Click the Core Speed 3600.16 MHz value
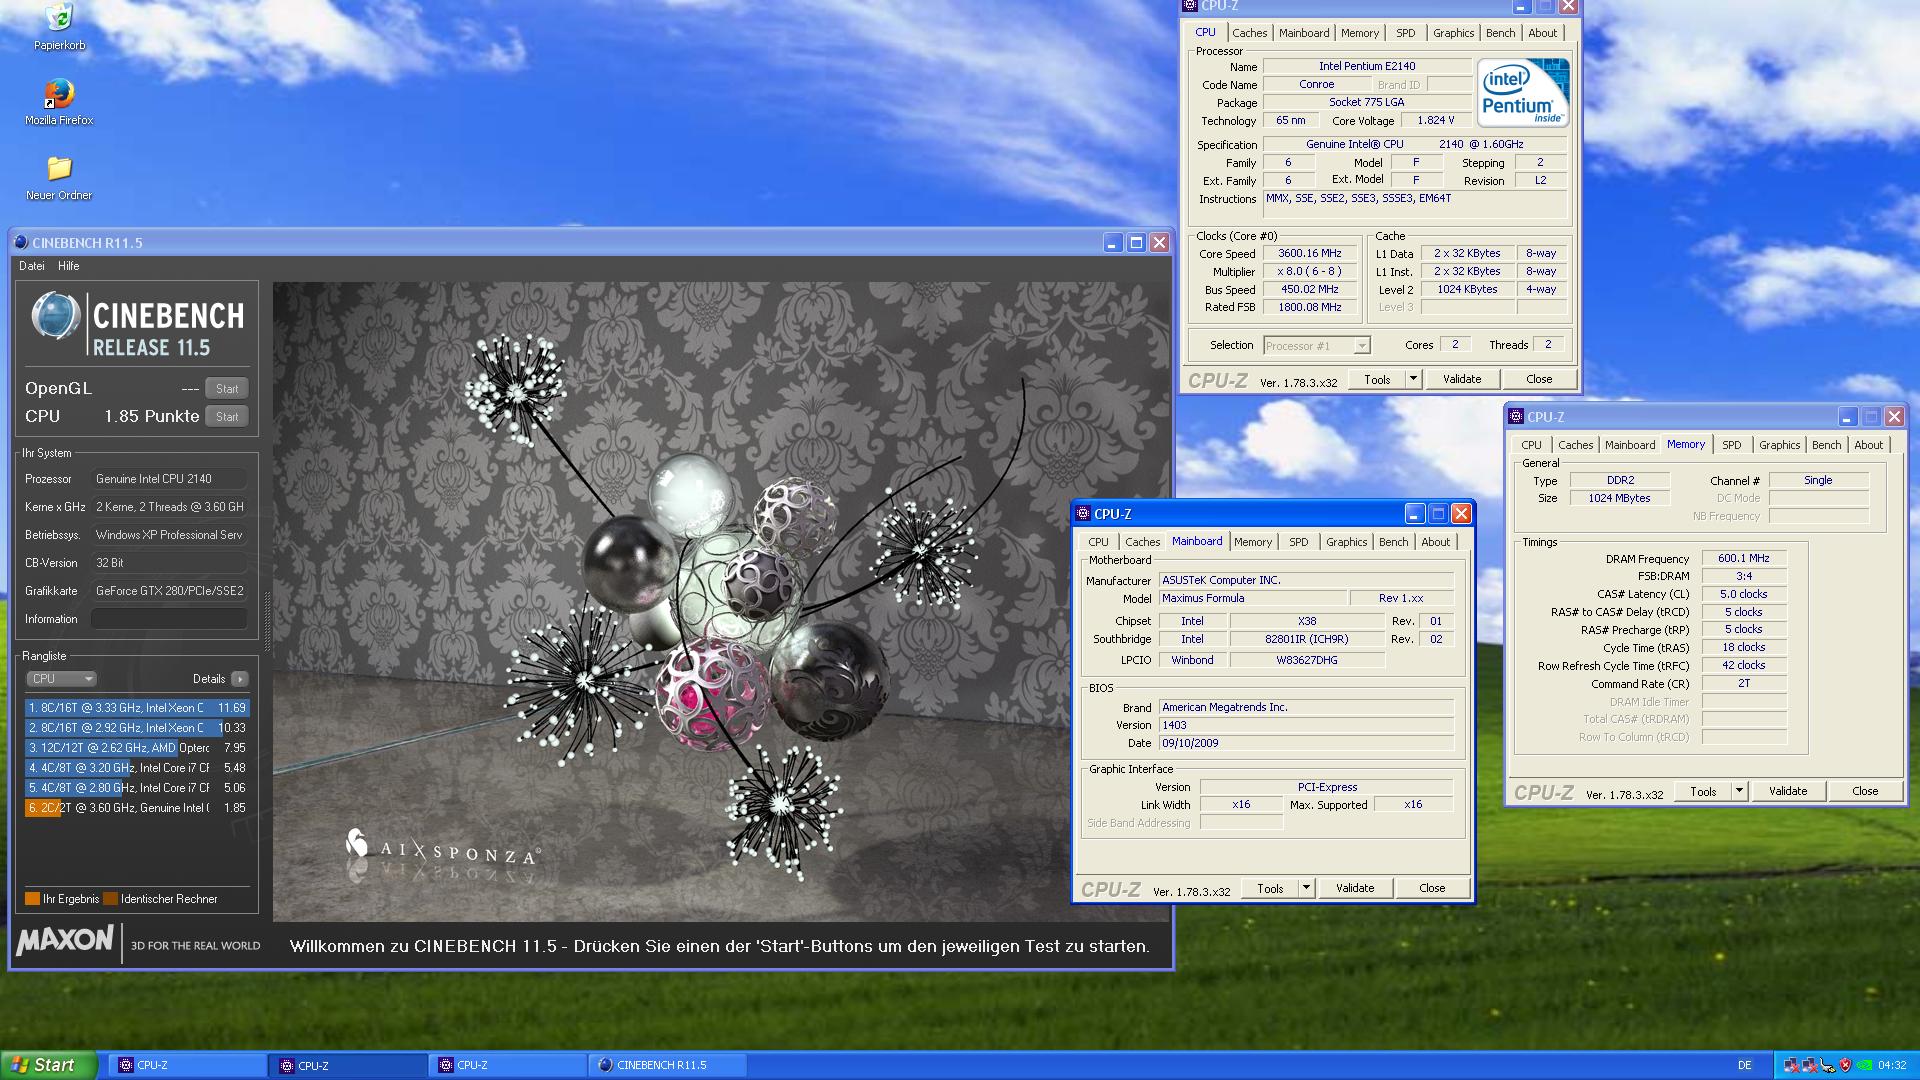The height and width of the screenshot is (1080, 1920). 1309,254
